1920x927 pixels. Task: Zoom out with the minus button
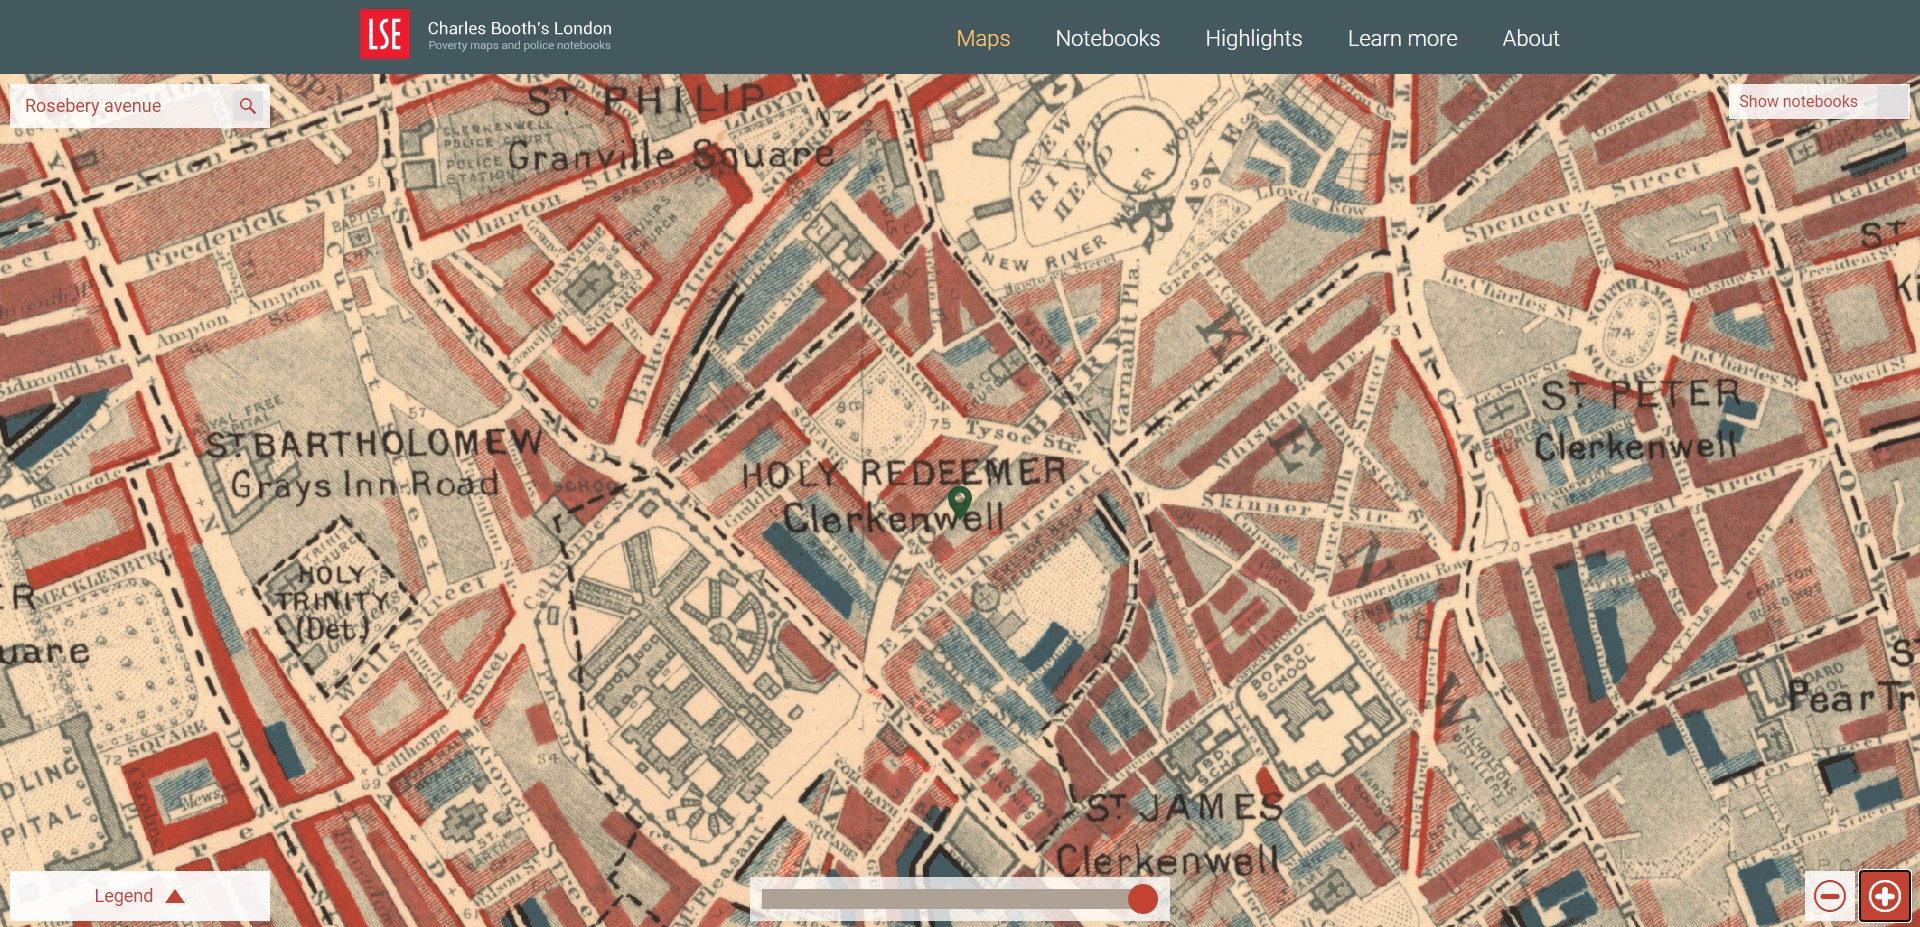click(x=1830, y=895)
